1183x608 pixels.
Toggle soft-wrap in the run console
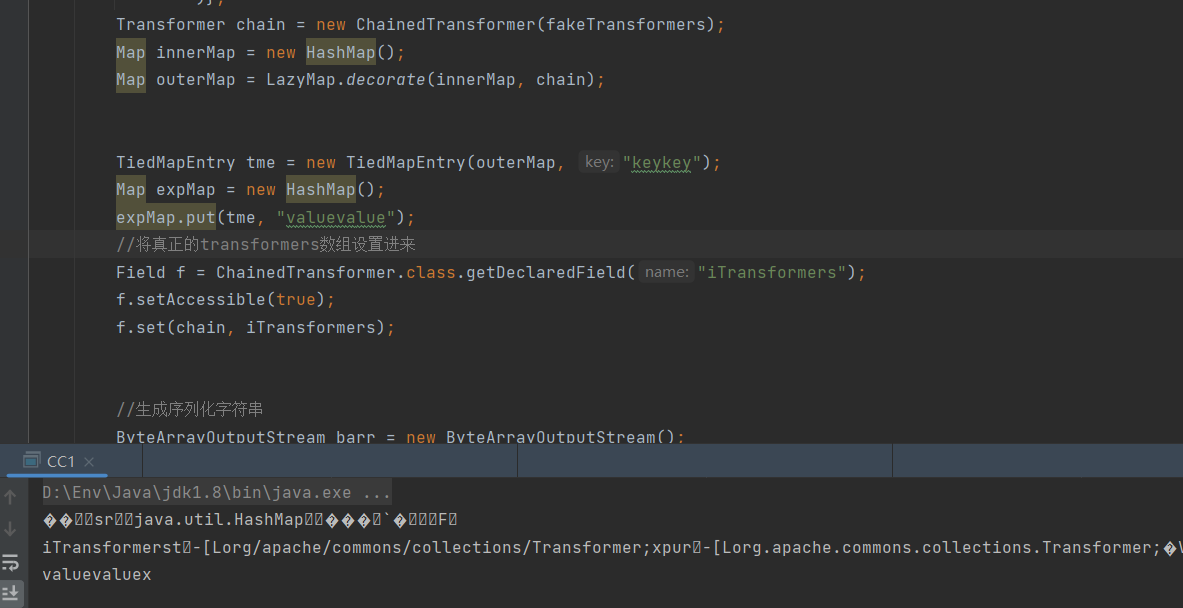pyautogui.click(x=11, y=561)
